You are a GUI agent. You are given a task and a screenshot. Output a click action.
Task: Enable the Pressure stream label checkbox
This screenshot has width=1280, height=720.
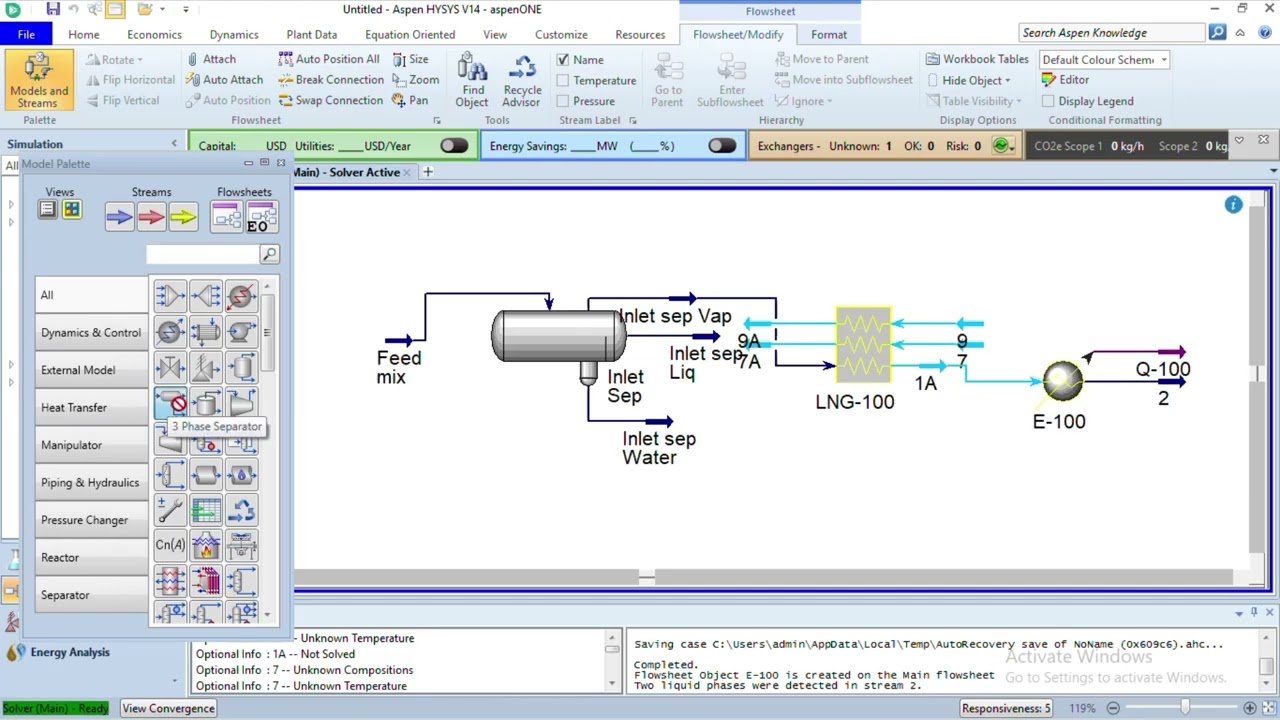(x=562, y=101)
